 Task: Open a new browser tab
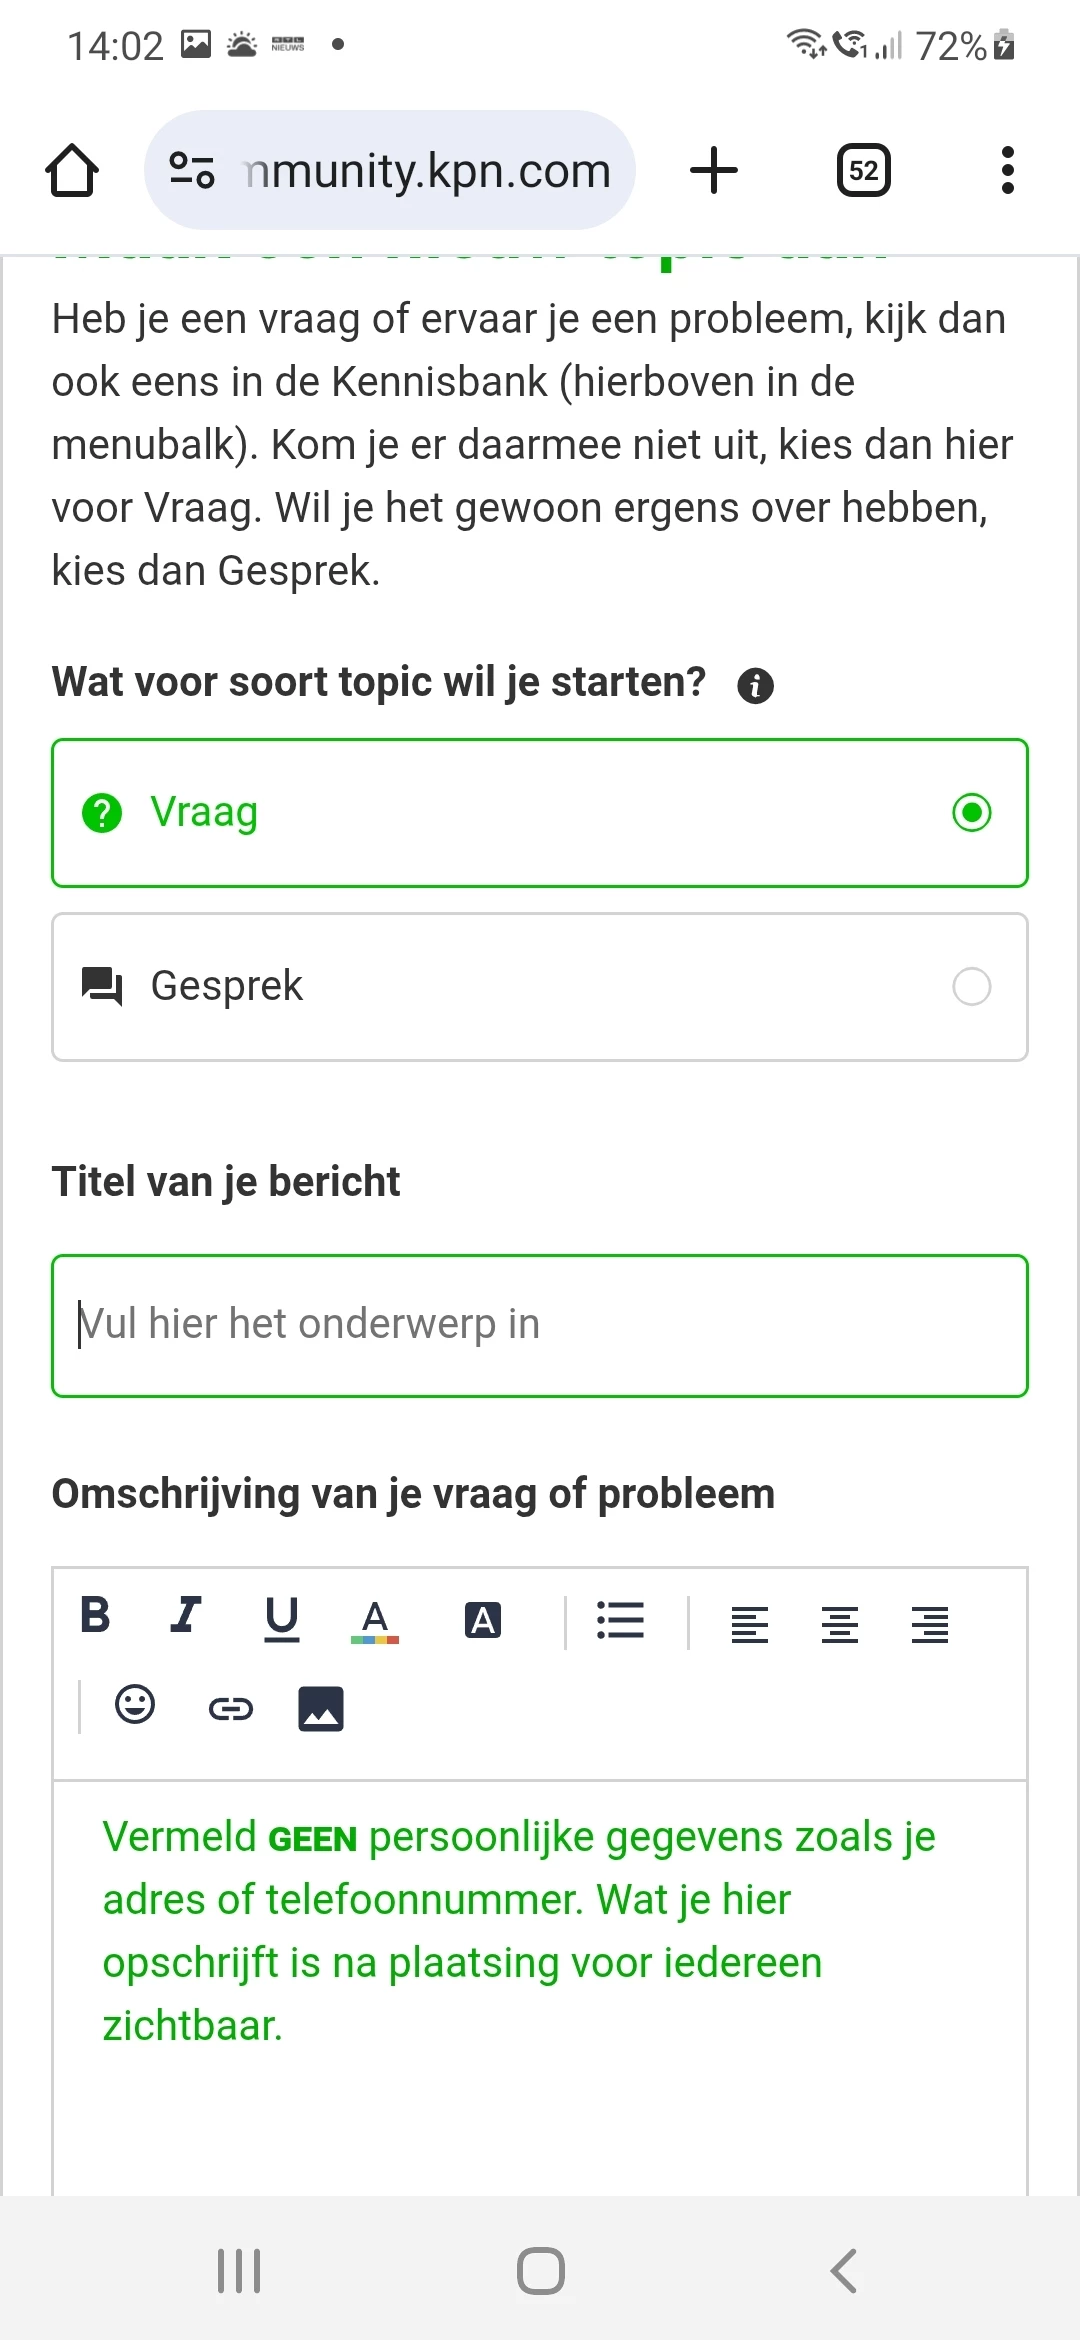pyautogui.click(x=714, y=171)
